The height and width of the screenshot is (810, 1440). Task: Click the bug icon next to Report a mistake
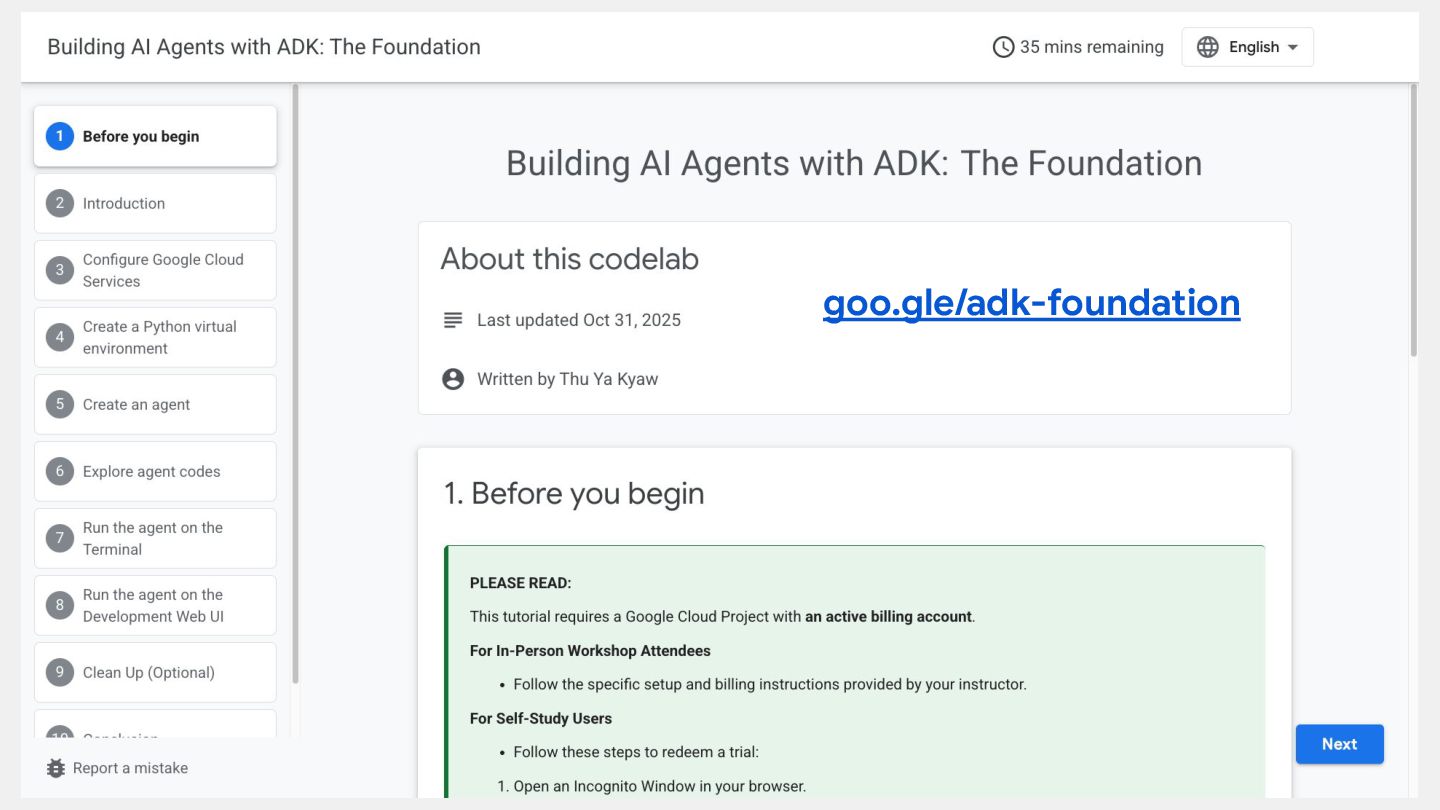[x=56, y=768]
